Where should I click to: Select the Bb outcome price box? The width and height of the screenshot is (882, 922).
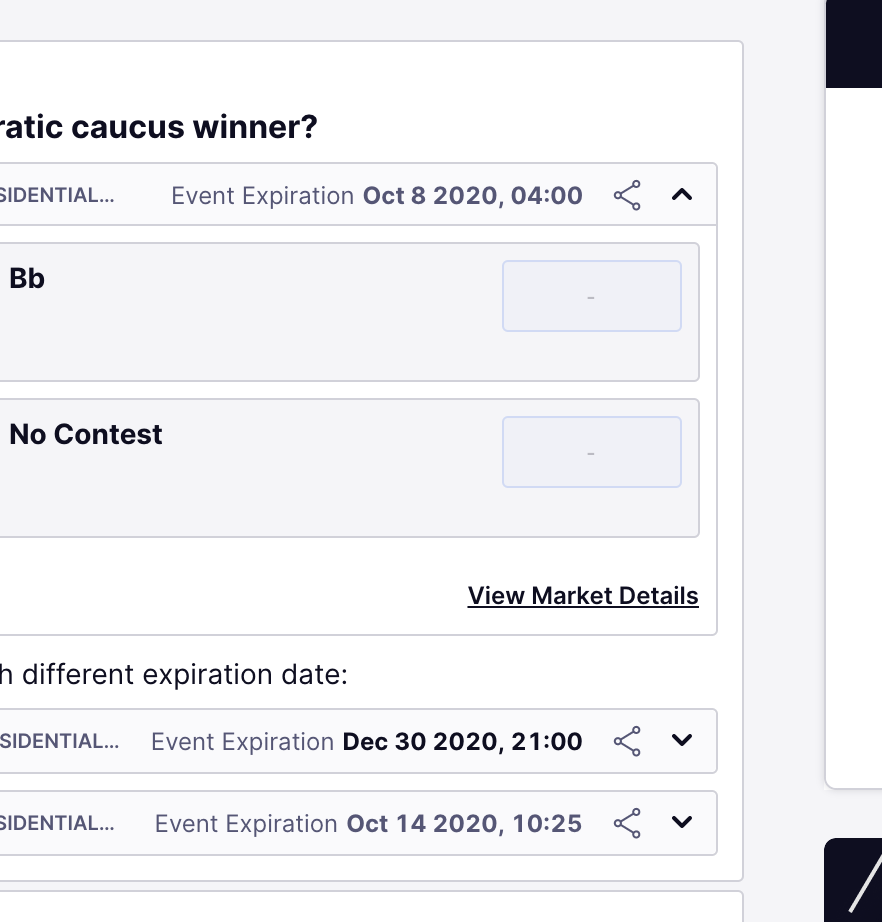(x=591, y=296)
